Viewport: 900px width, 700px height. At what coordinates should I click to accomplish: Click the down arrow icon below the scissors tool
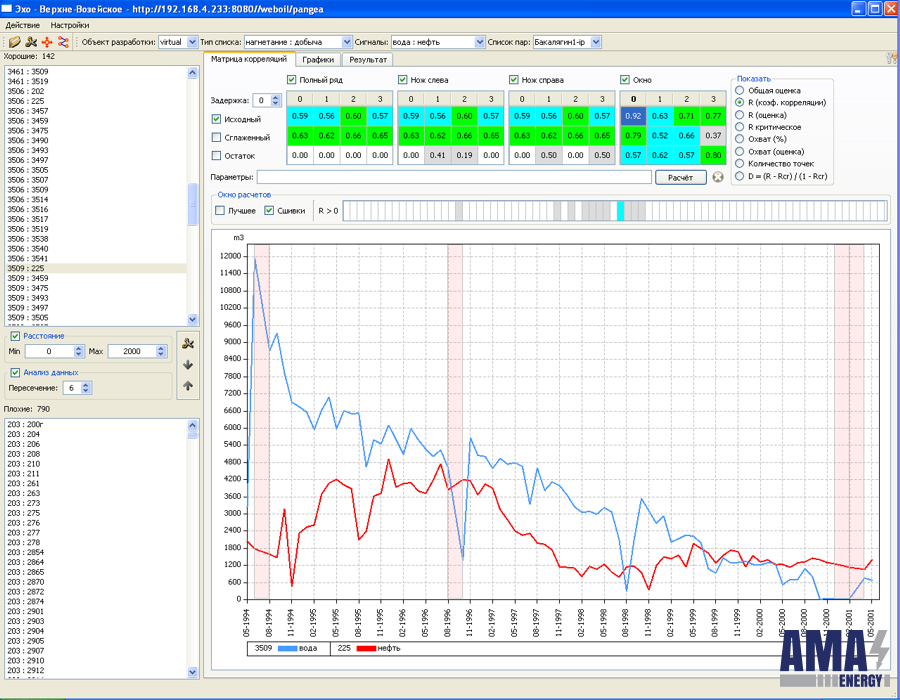187,364
